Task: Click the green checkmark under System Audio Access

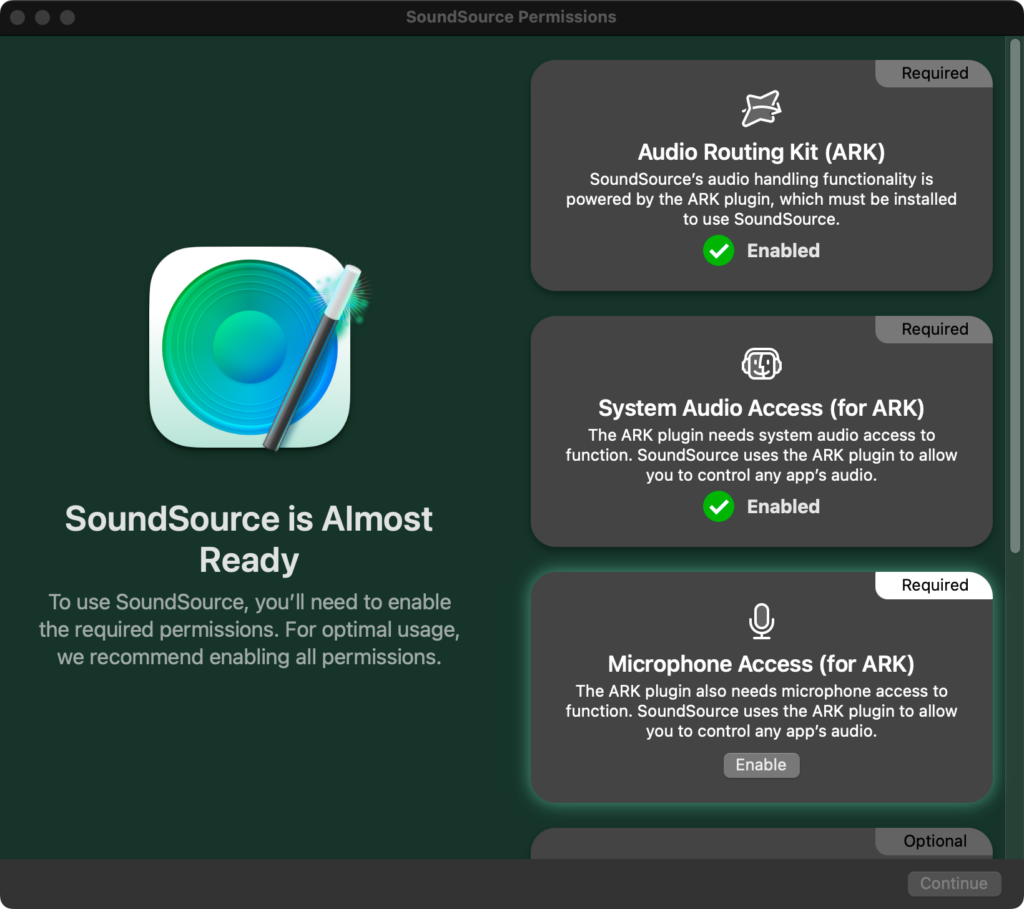Action: click(718, 507)
